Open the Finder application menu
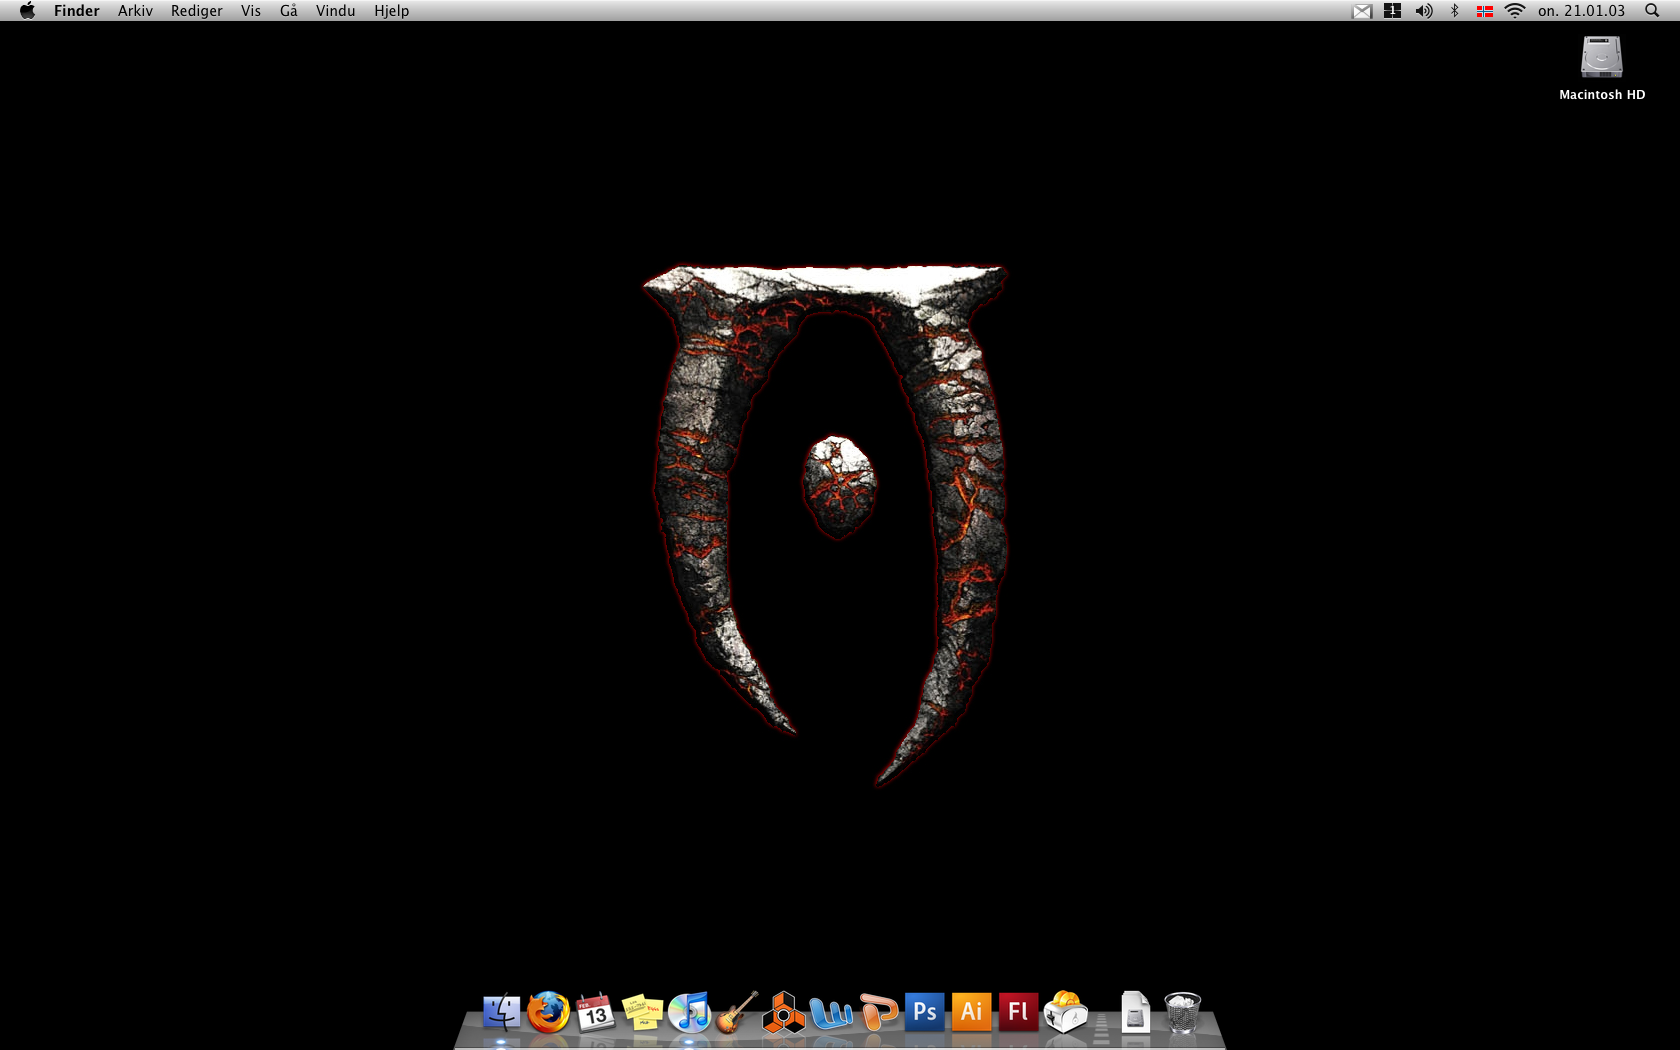 click(x=77, y=11)
